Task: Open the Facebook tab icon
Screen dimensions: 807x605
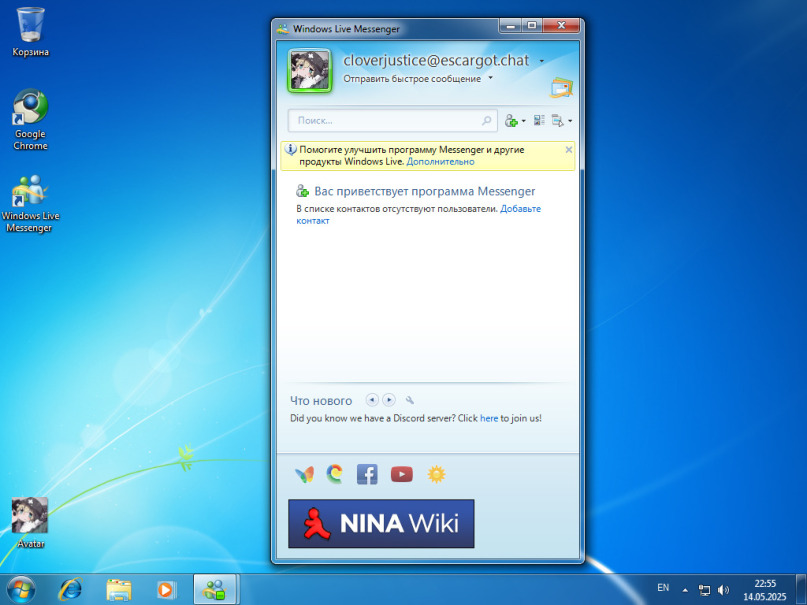Action: coord(367,474)
